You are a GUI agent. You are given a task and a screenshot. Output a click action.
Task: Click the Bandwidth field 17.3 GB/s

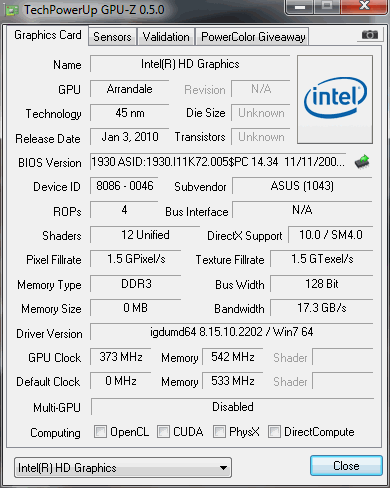pyautogui.click(x=322, y=308)
